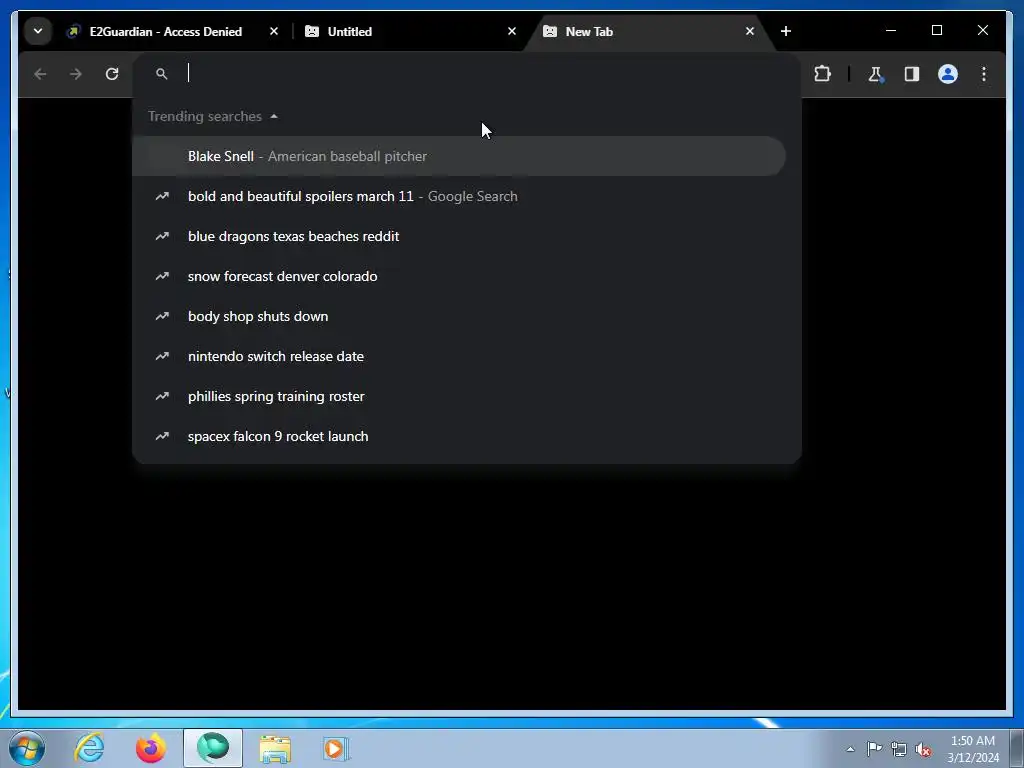Screen dimensions: 1024x768
Task: Click trending icon beside spacex falcon 9
Action: click(x=162, y=436)
